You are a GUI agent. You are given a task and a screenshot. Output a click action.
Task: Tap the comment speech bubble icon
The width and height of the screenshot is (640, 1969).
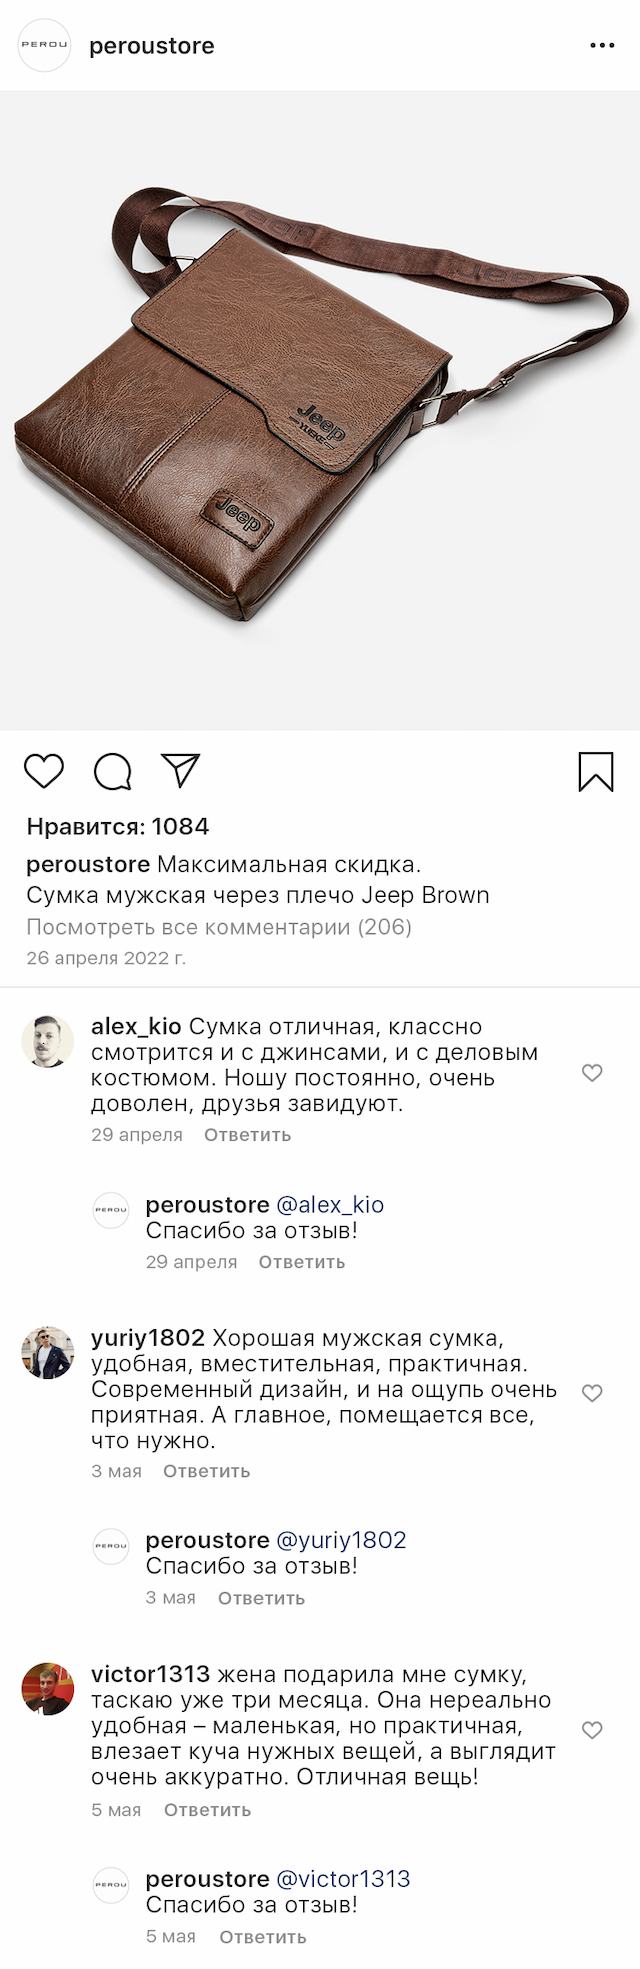pyautogui.click(x=112, y=771)
